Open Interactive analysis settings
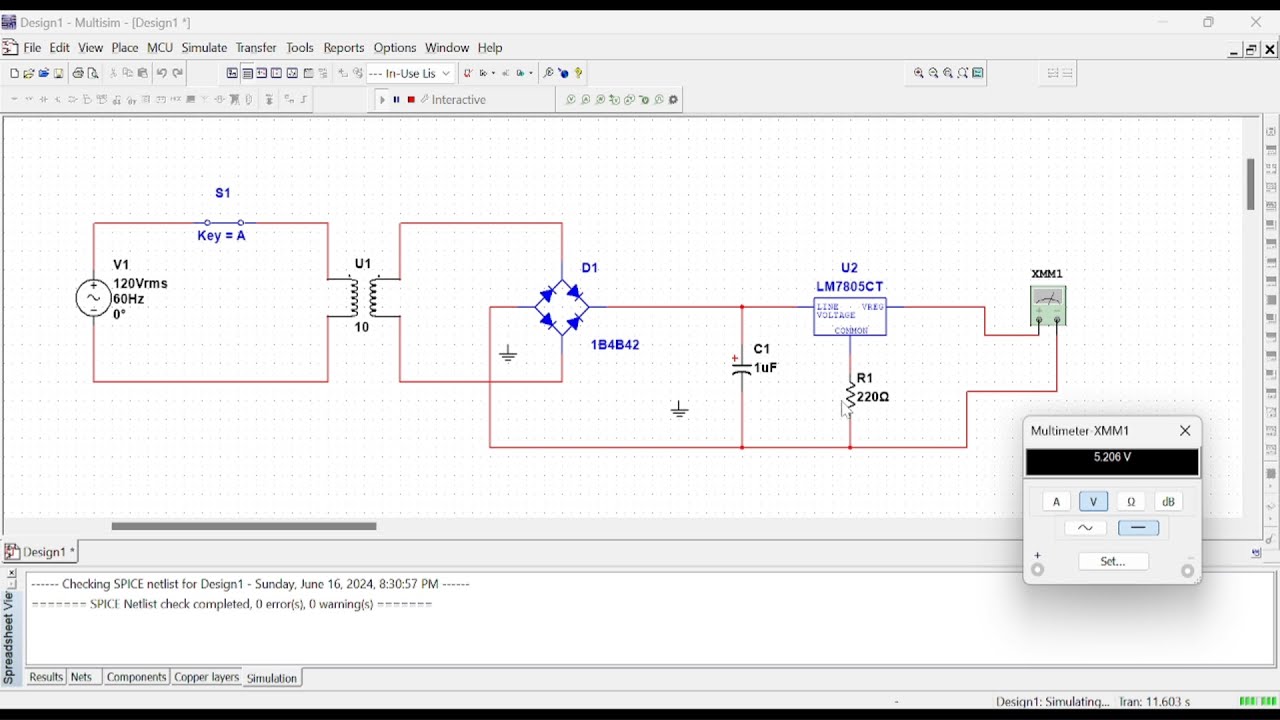 tap(453, 100)
